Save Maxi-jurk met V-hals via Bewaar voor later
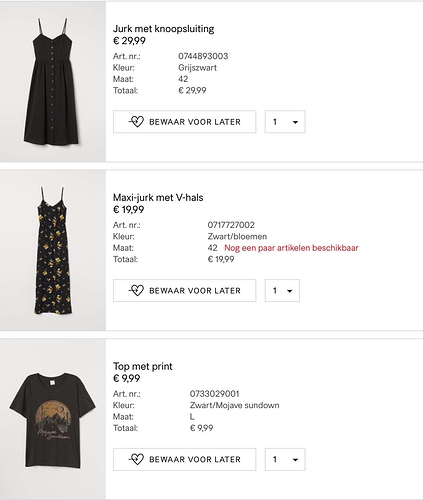 [x=185, y=290]
